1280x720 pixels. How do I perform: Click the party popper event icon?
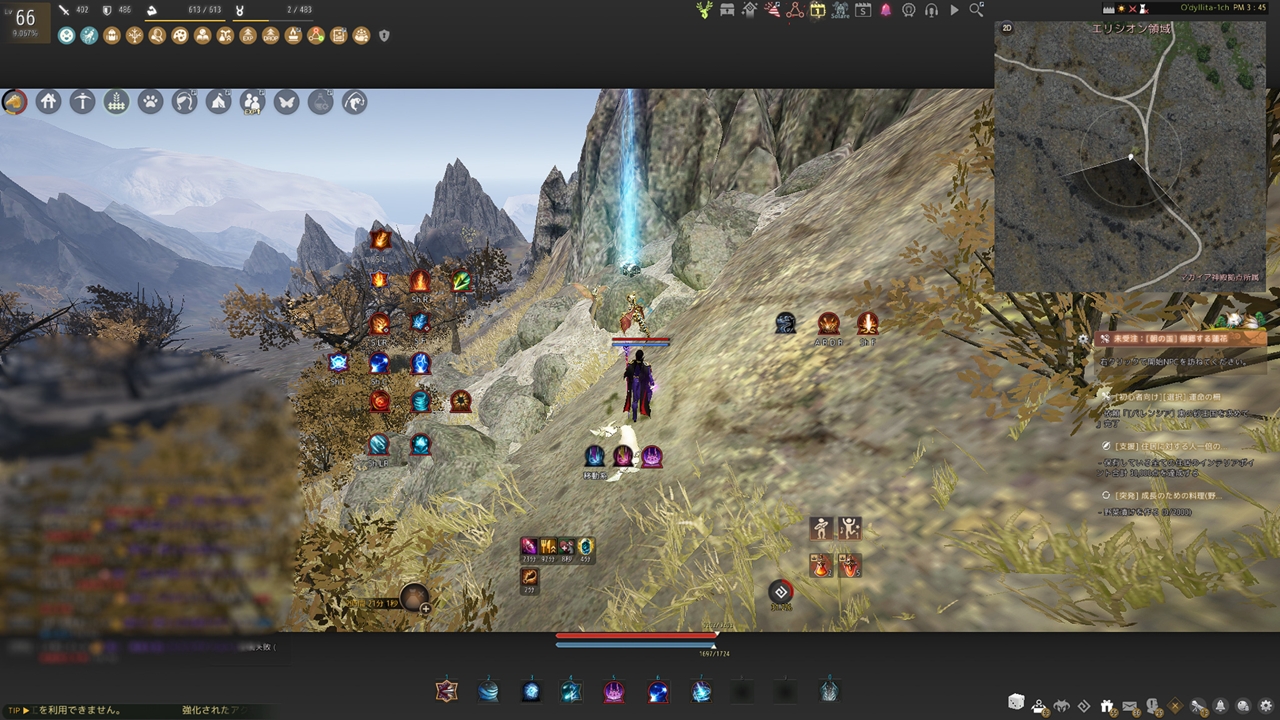click(x=772, y=10)
